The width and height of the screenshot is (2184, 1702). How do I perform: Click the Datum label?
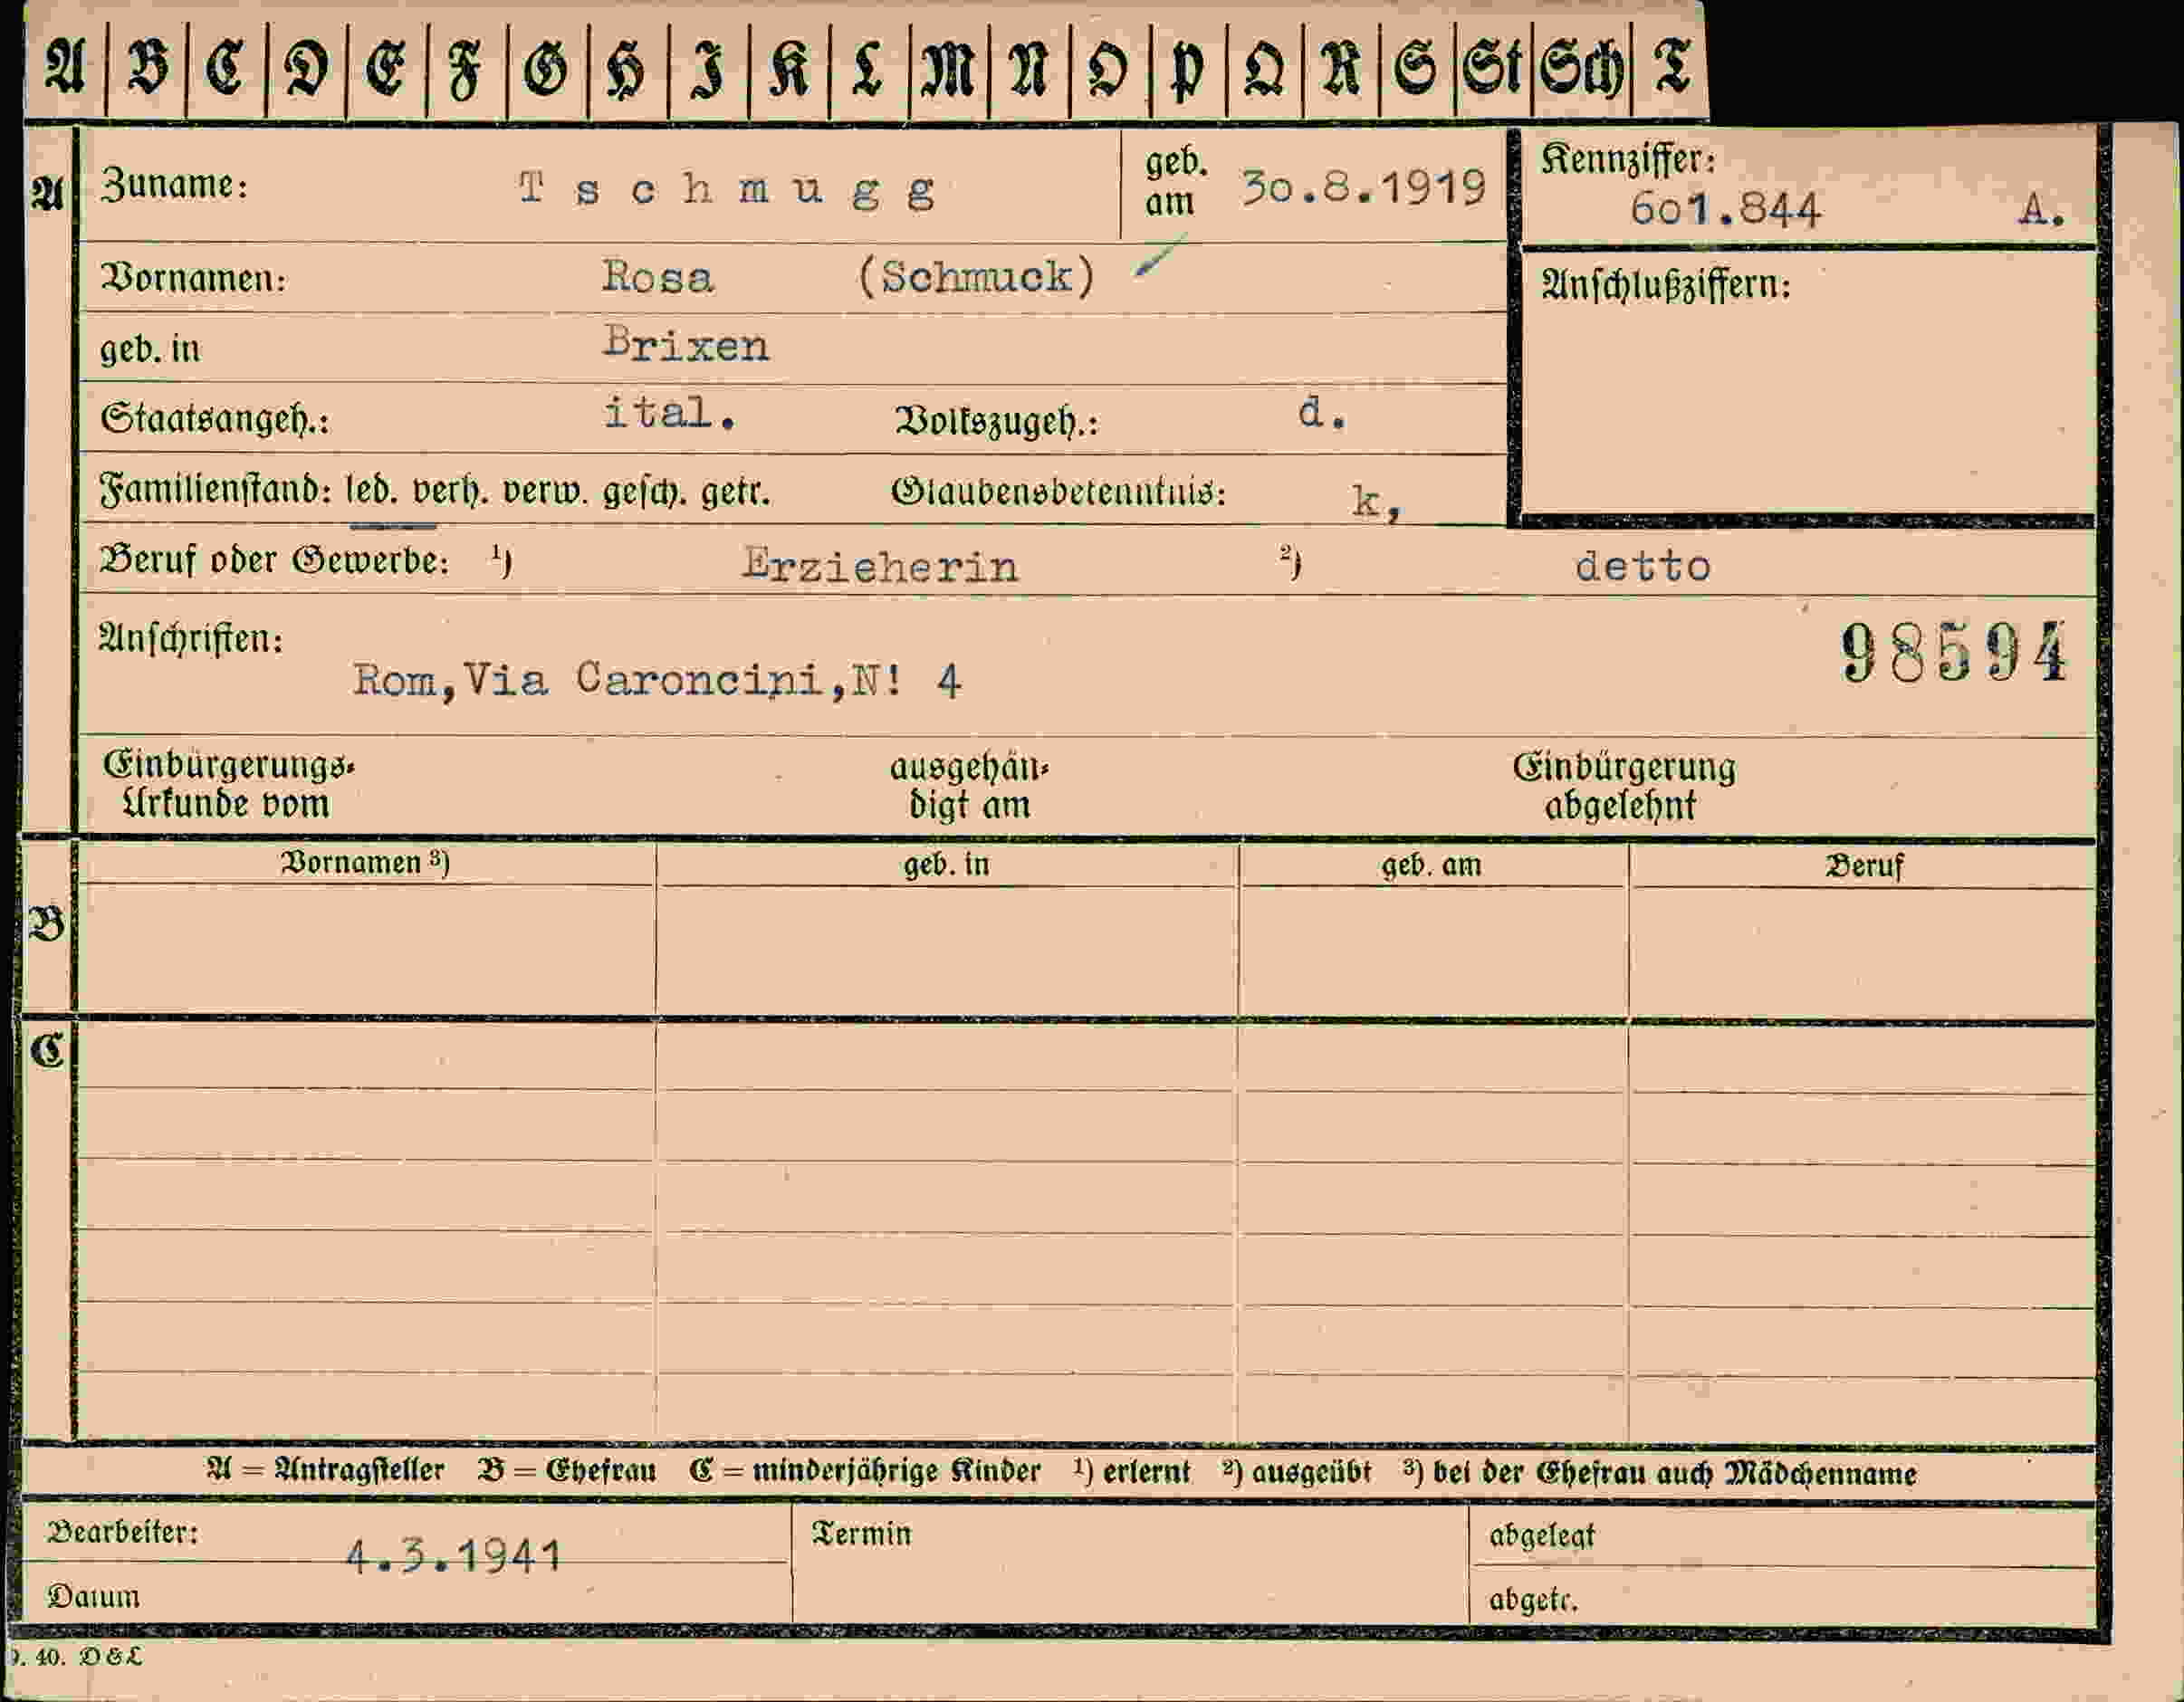[x=93, y=1596]
